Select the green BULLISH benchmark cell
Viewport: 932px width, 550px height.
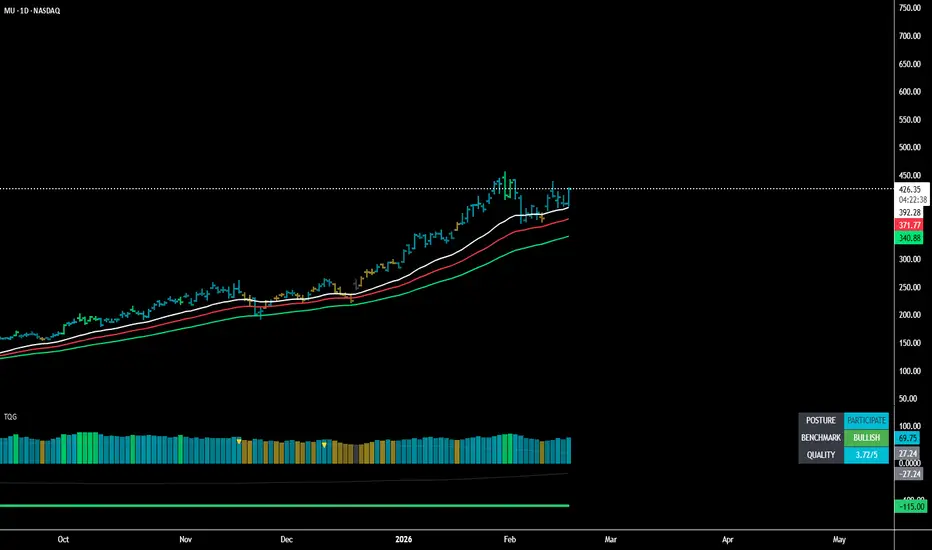[x=866, y=438]
